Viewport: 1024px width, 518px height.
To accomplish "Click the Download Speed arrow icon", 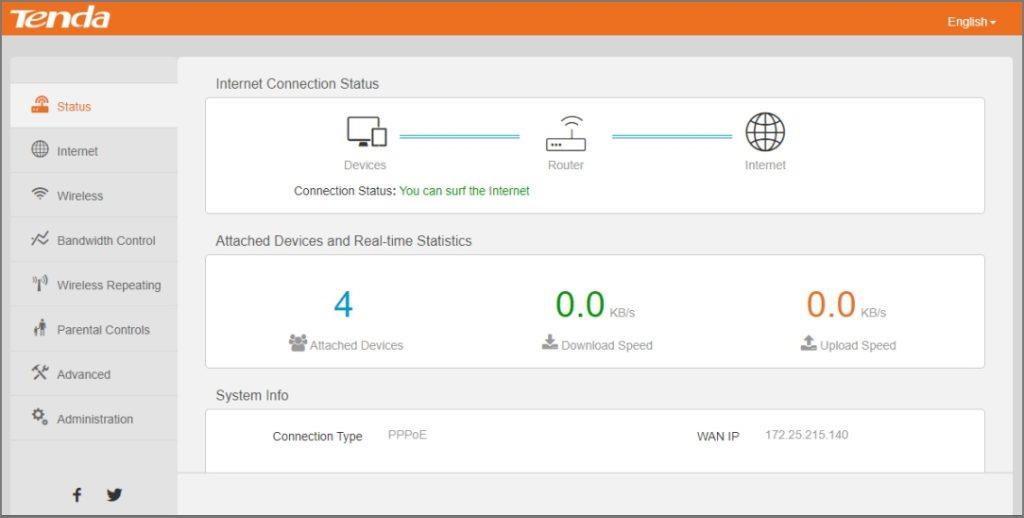I will [550, 342].
